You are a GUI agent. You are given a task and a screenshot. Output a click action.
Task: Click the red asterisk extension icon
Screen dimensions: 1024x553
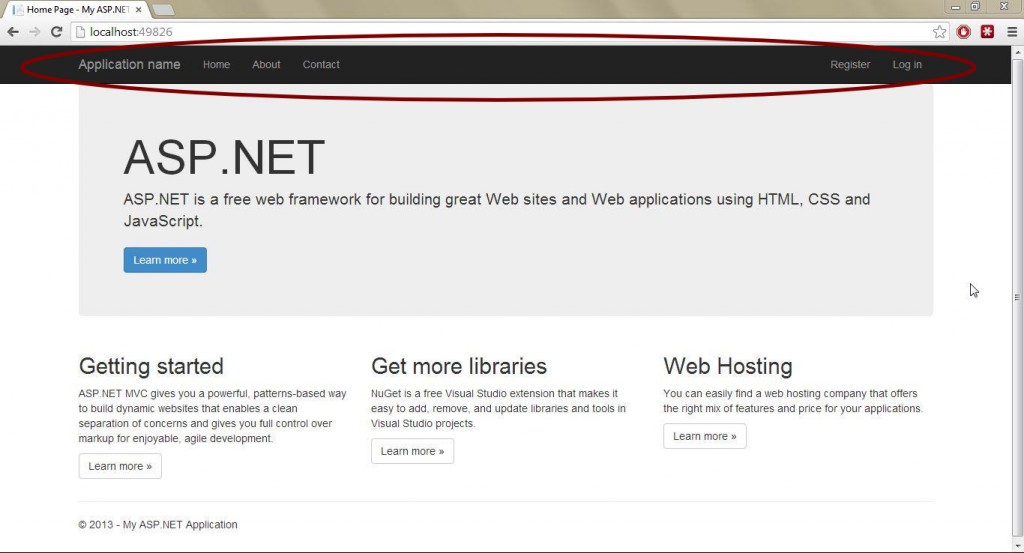tap(987, 32)
